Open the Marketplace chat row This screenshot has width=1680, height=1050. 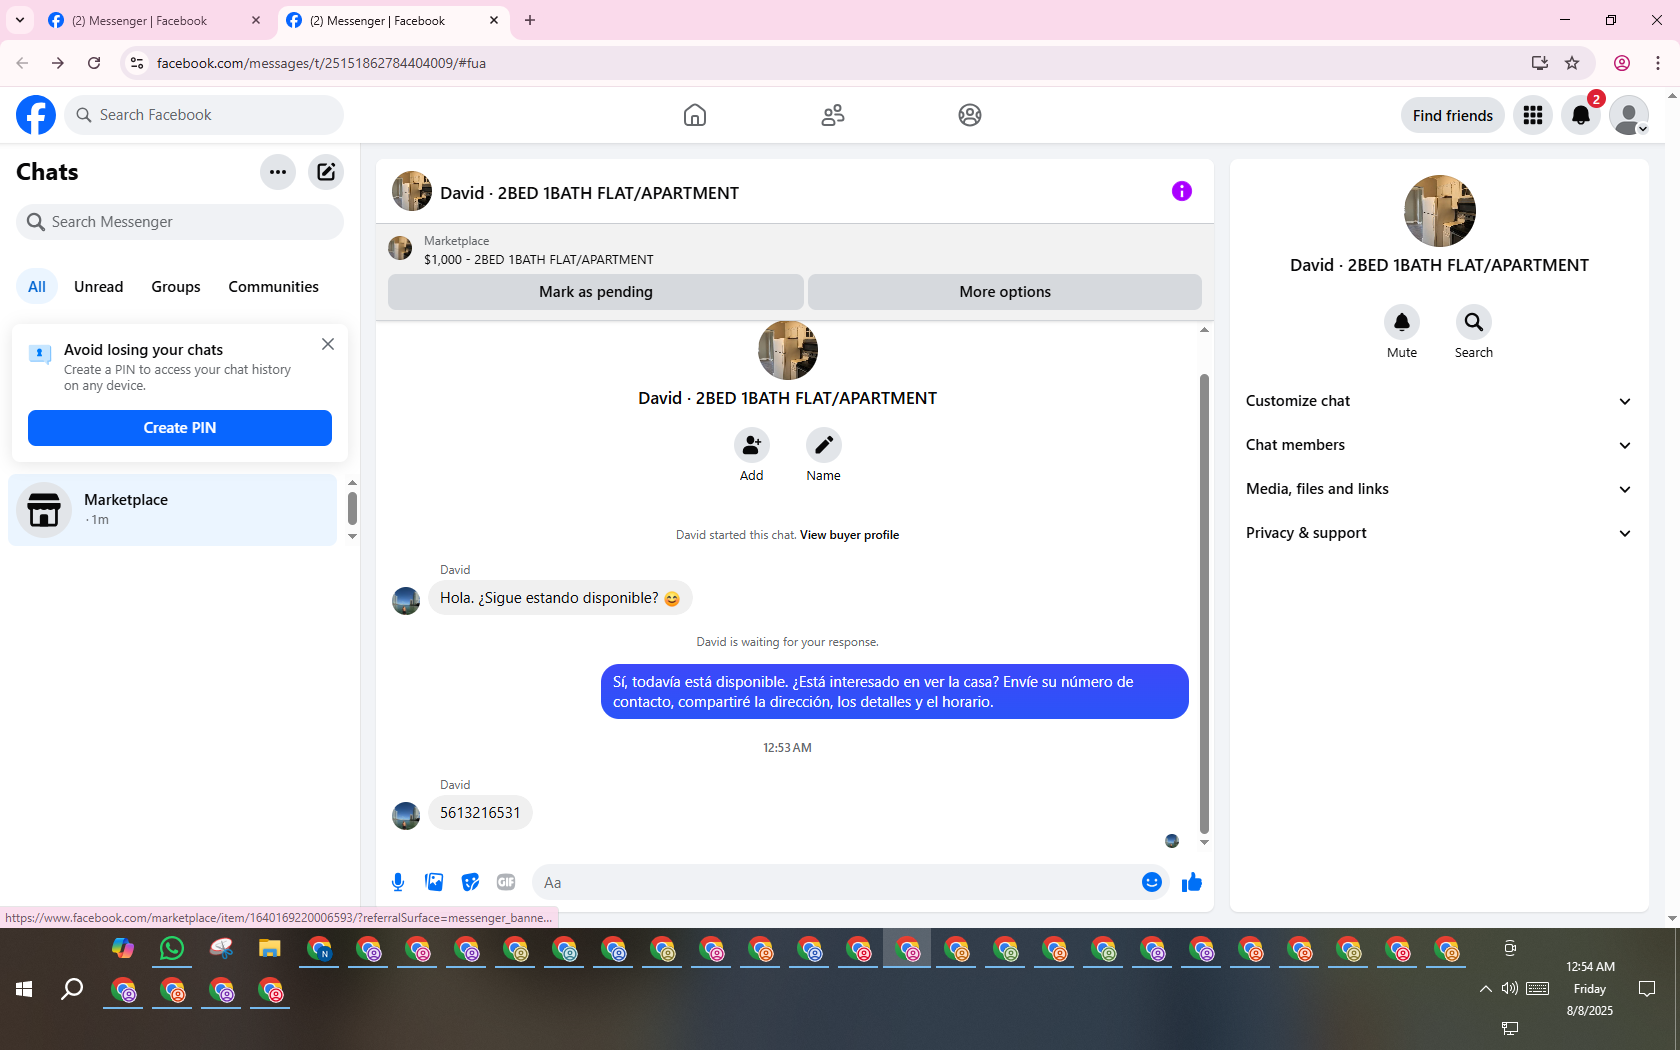(x=173, y=510)
